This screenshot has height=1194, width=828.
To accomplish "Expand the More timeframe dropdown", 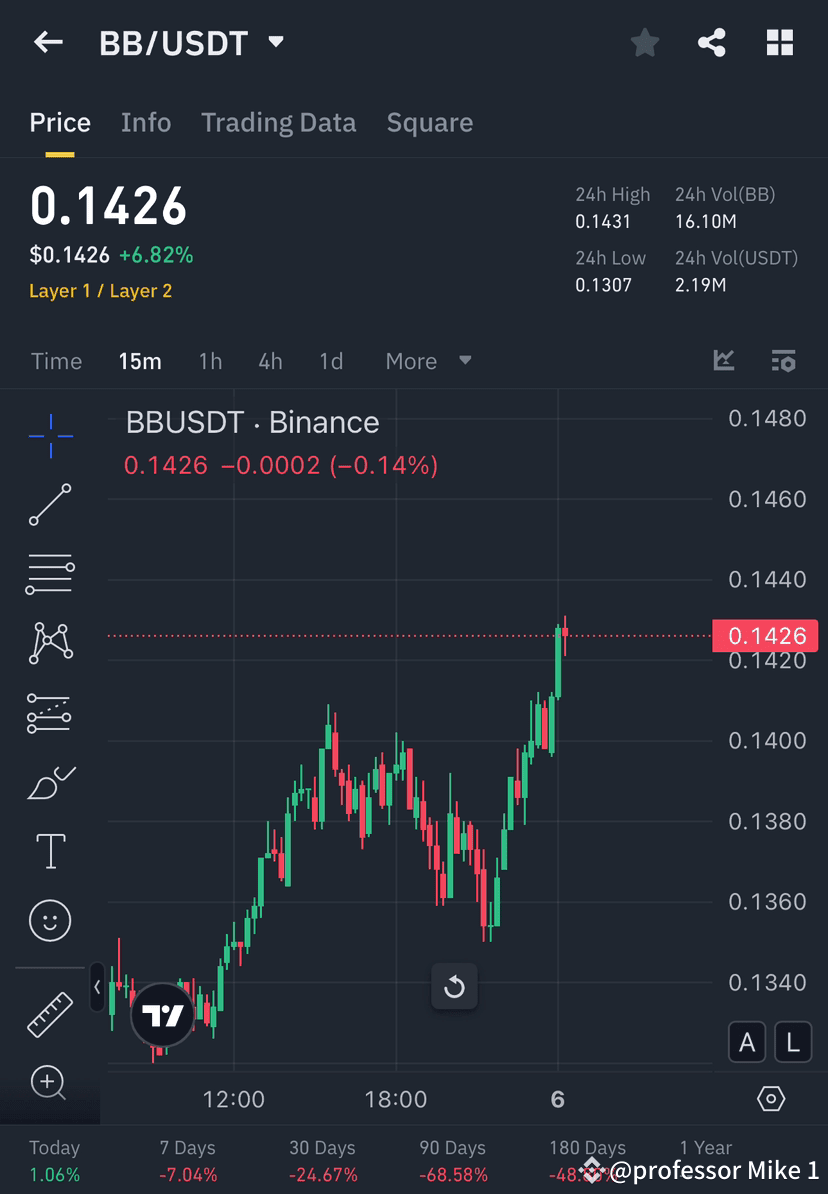I will click(x=427, y=361).
